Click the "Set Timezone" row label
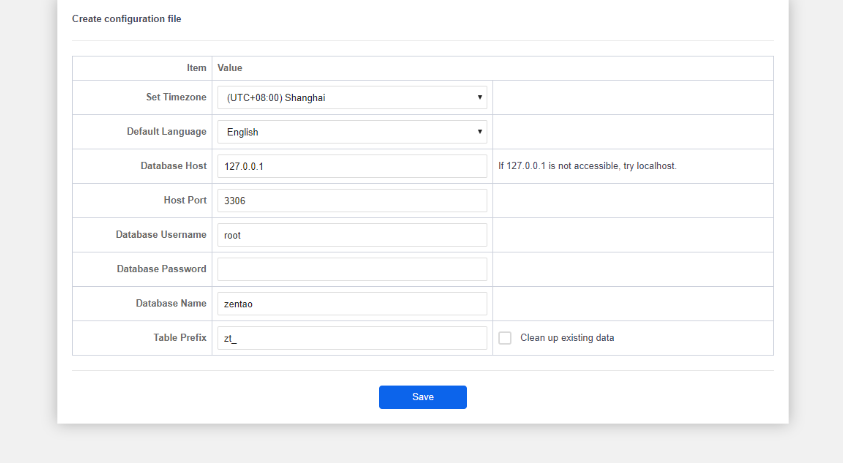Screen dimensions: 843x463 pos(176,98)
